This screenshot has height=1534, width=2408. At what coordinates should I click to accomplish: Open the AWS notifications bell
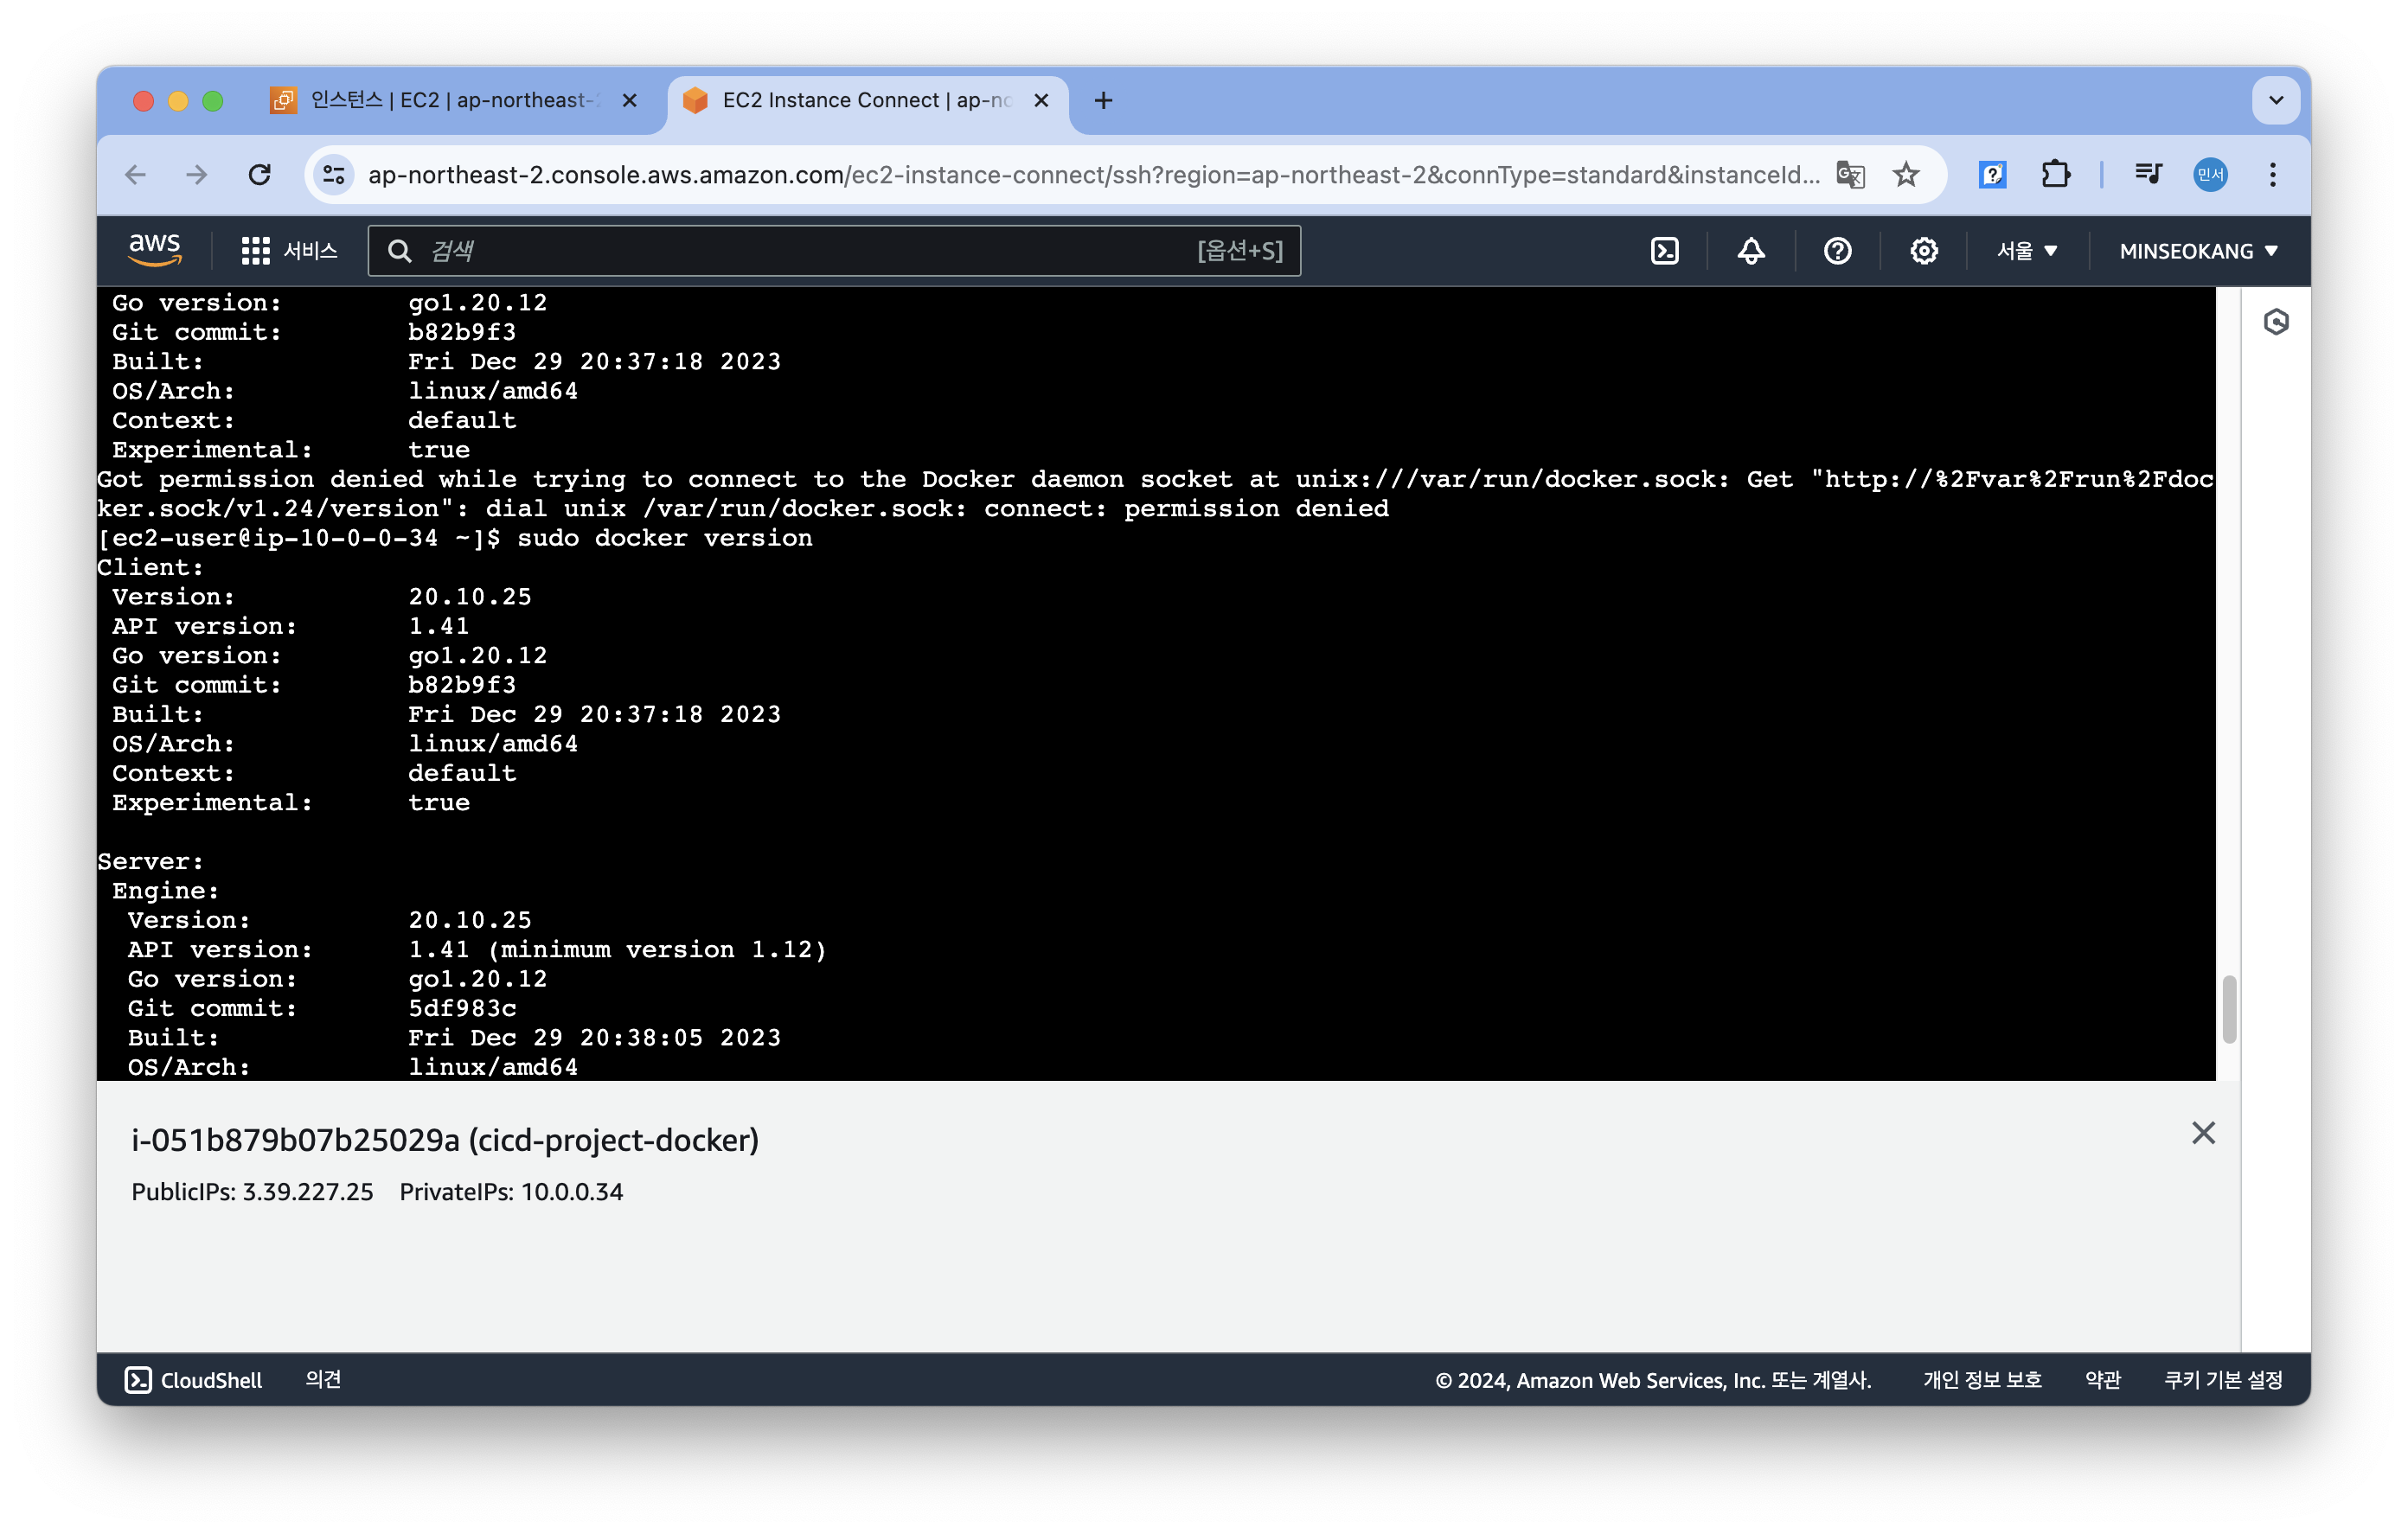pos(1750,251)
